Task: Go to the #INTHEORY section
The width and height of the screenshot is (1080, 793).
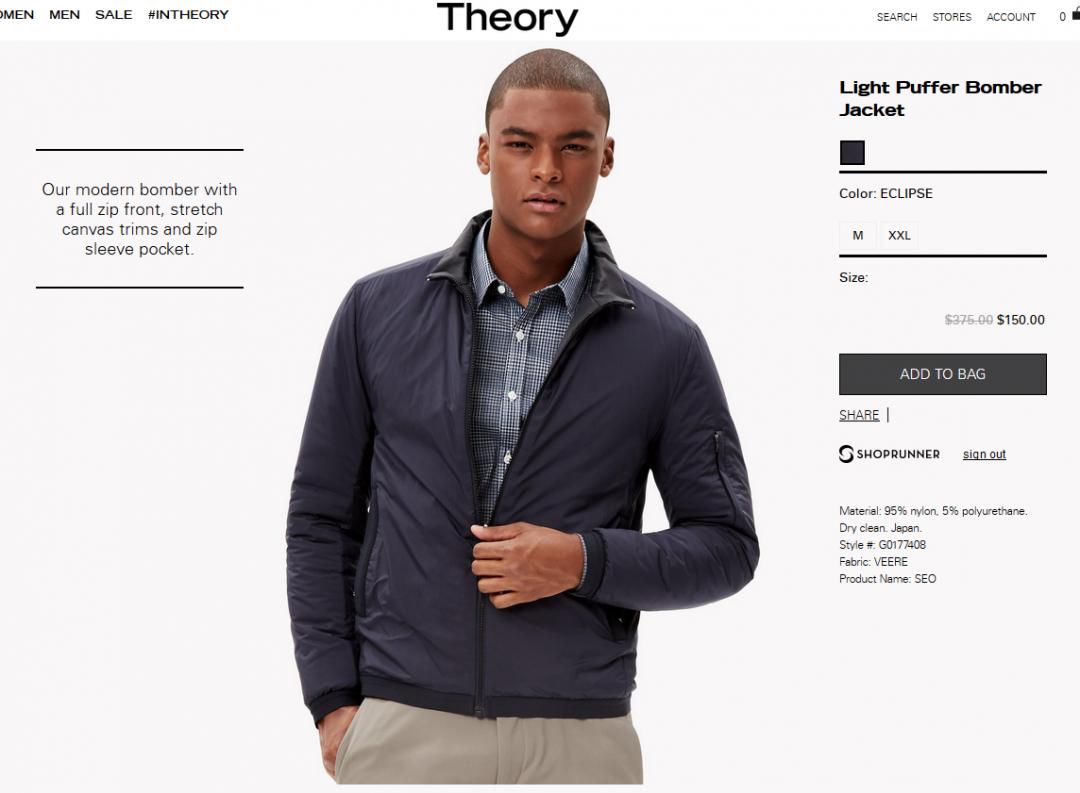Action: click(188, 14)
